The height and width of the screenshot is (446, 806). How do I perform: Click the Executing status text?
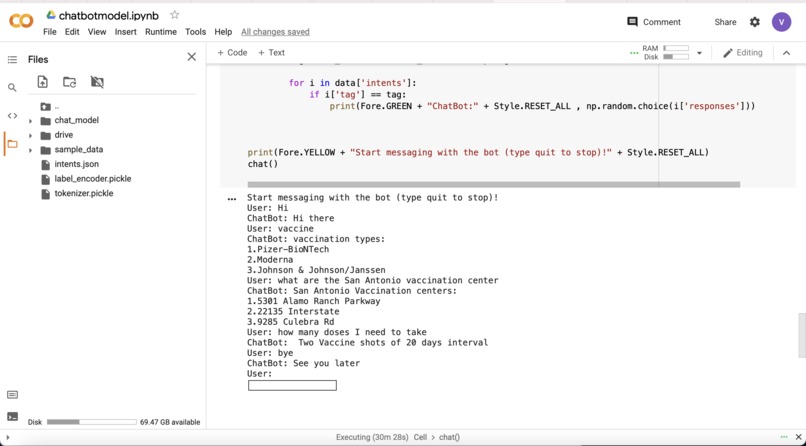[372, 437]
